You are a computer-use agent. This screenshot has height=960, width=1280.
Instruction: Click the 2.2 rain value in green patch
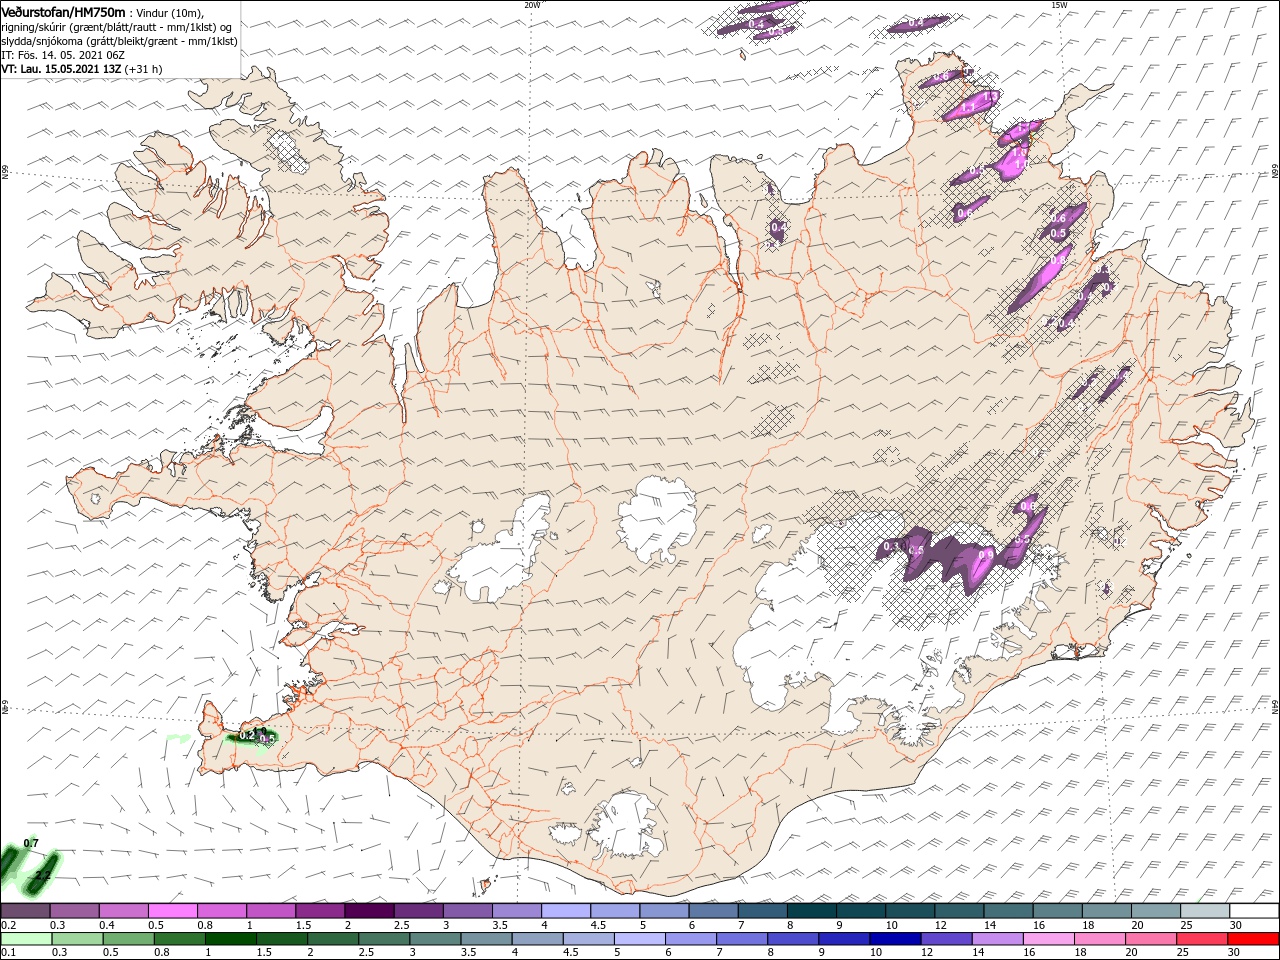coord(42,876)
